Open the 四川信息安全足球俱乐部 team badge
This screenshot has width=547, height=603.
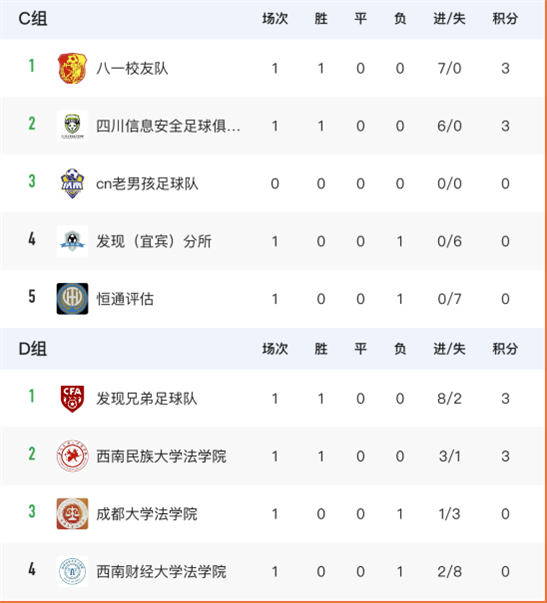[72, 126]
